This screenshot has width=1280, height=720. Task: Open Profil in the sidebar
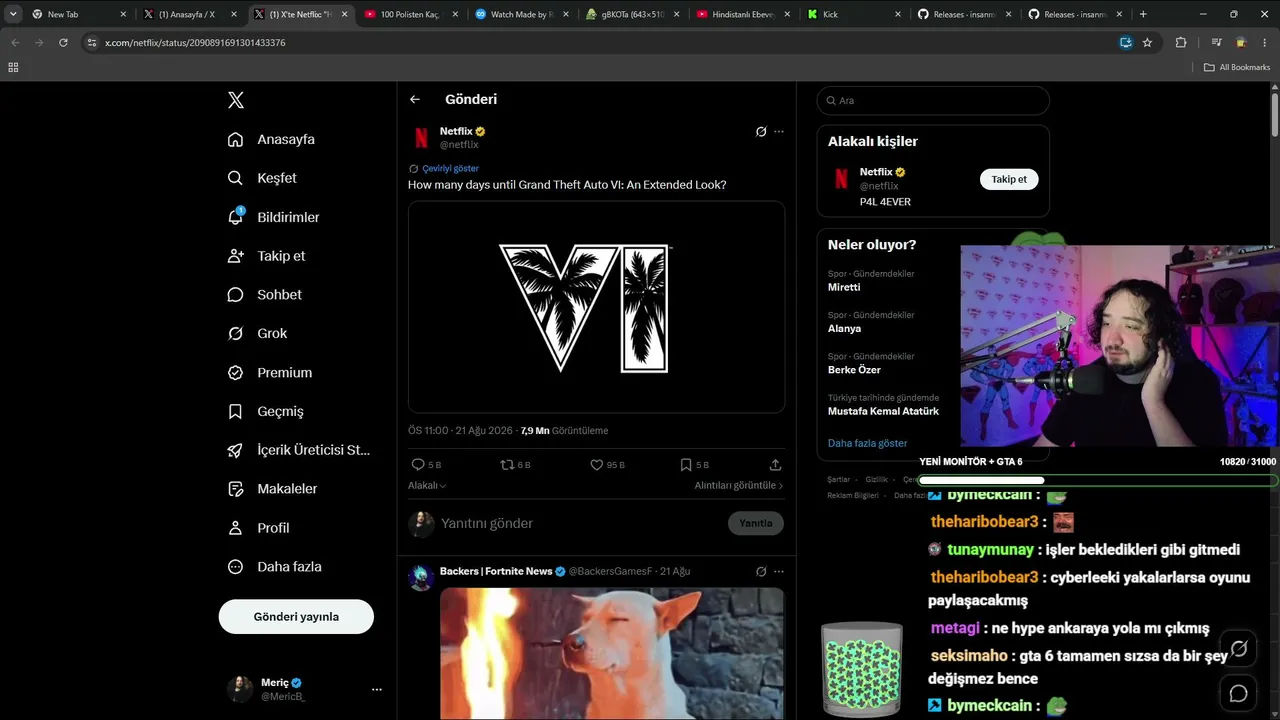pyautogui.click(x=258, y=528)
